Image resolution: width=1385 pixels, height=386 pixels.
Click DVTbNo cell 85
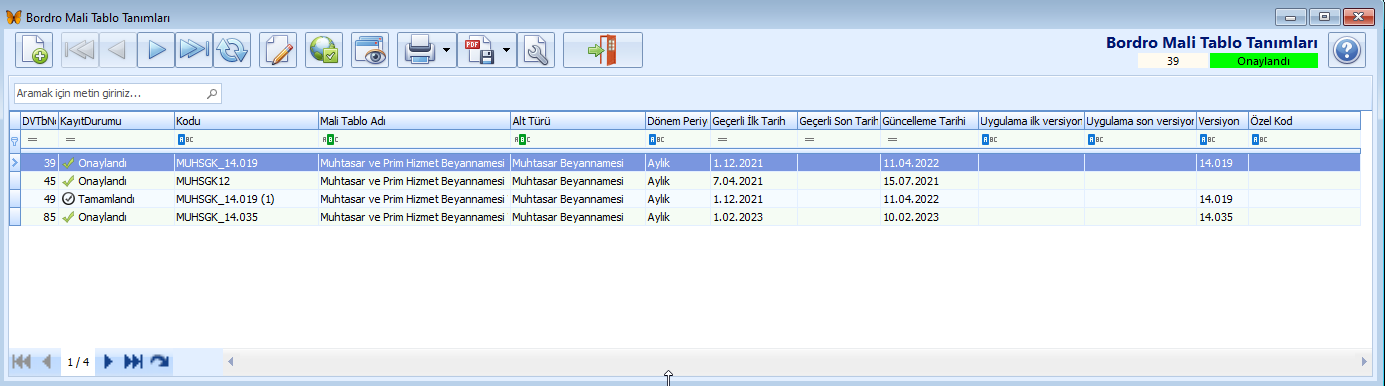38,216
